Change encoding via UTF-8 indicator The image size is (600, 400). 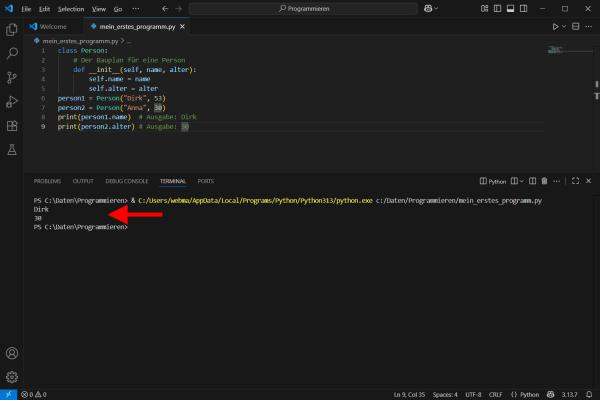coord(473,395)
